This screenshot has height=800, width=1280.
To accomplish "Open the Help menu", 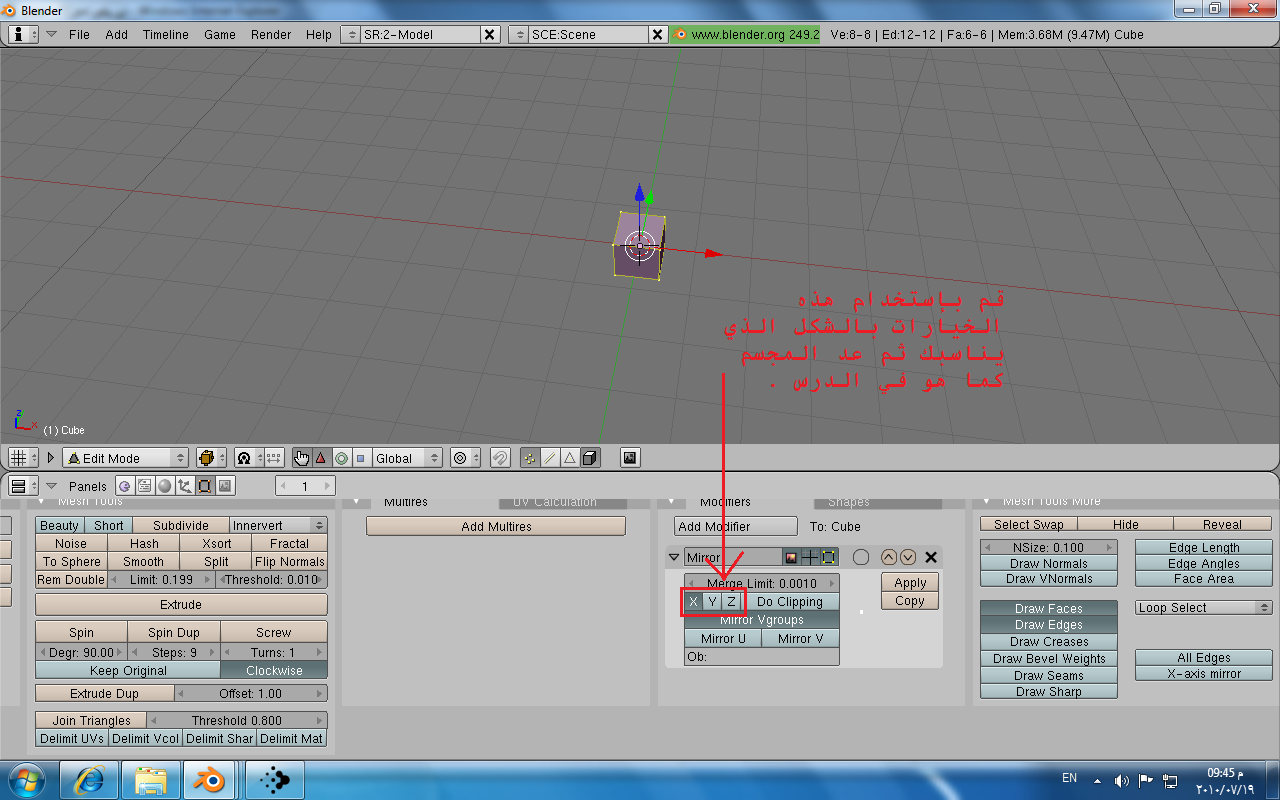I will (x=319, y=34).
